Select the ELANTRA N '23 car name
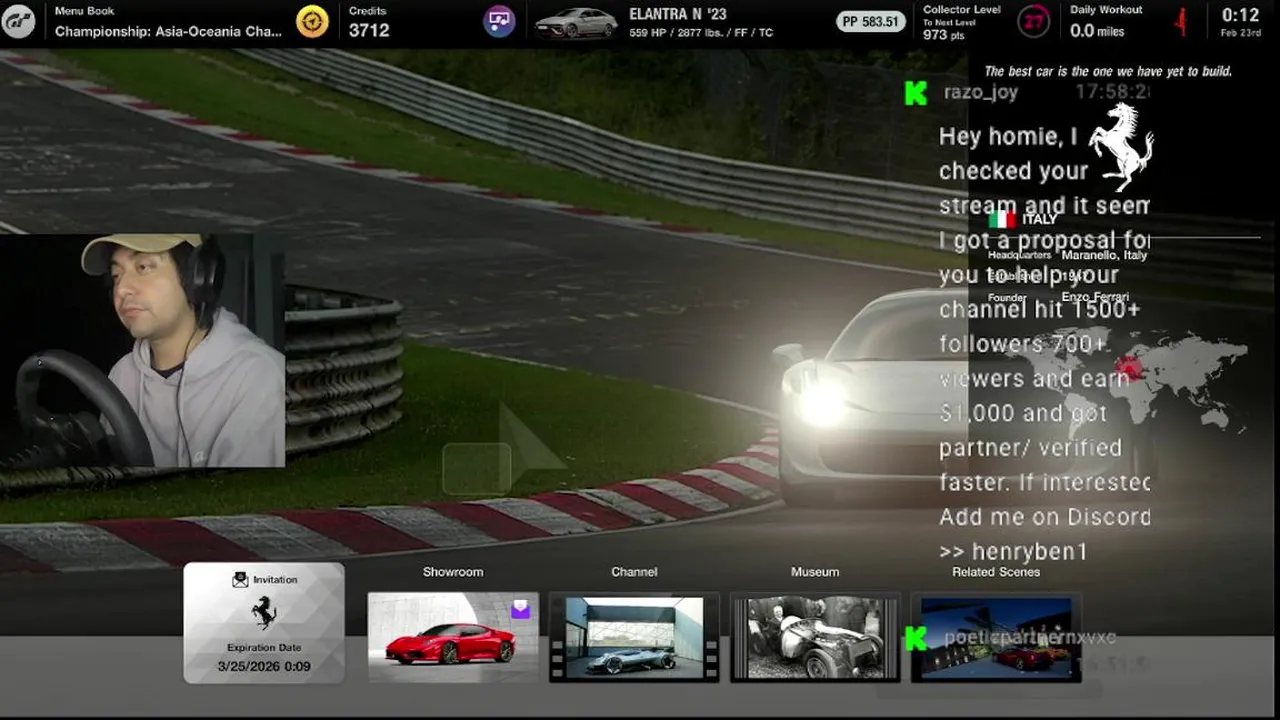 coord(678,14)
